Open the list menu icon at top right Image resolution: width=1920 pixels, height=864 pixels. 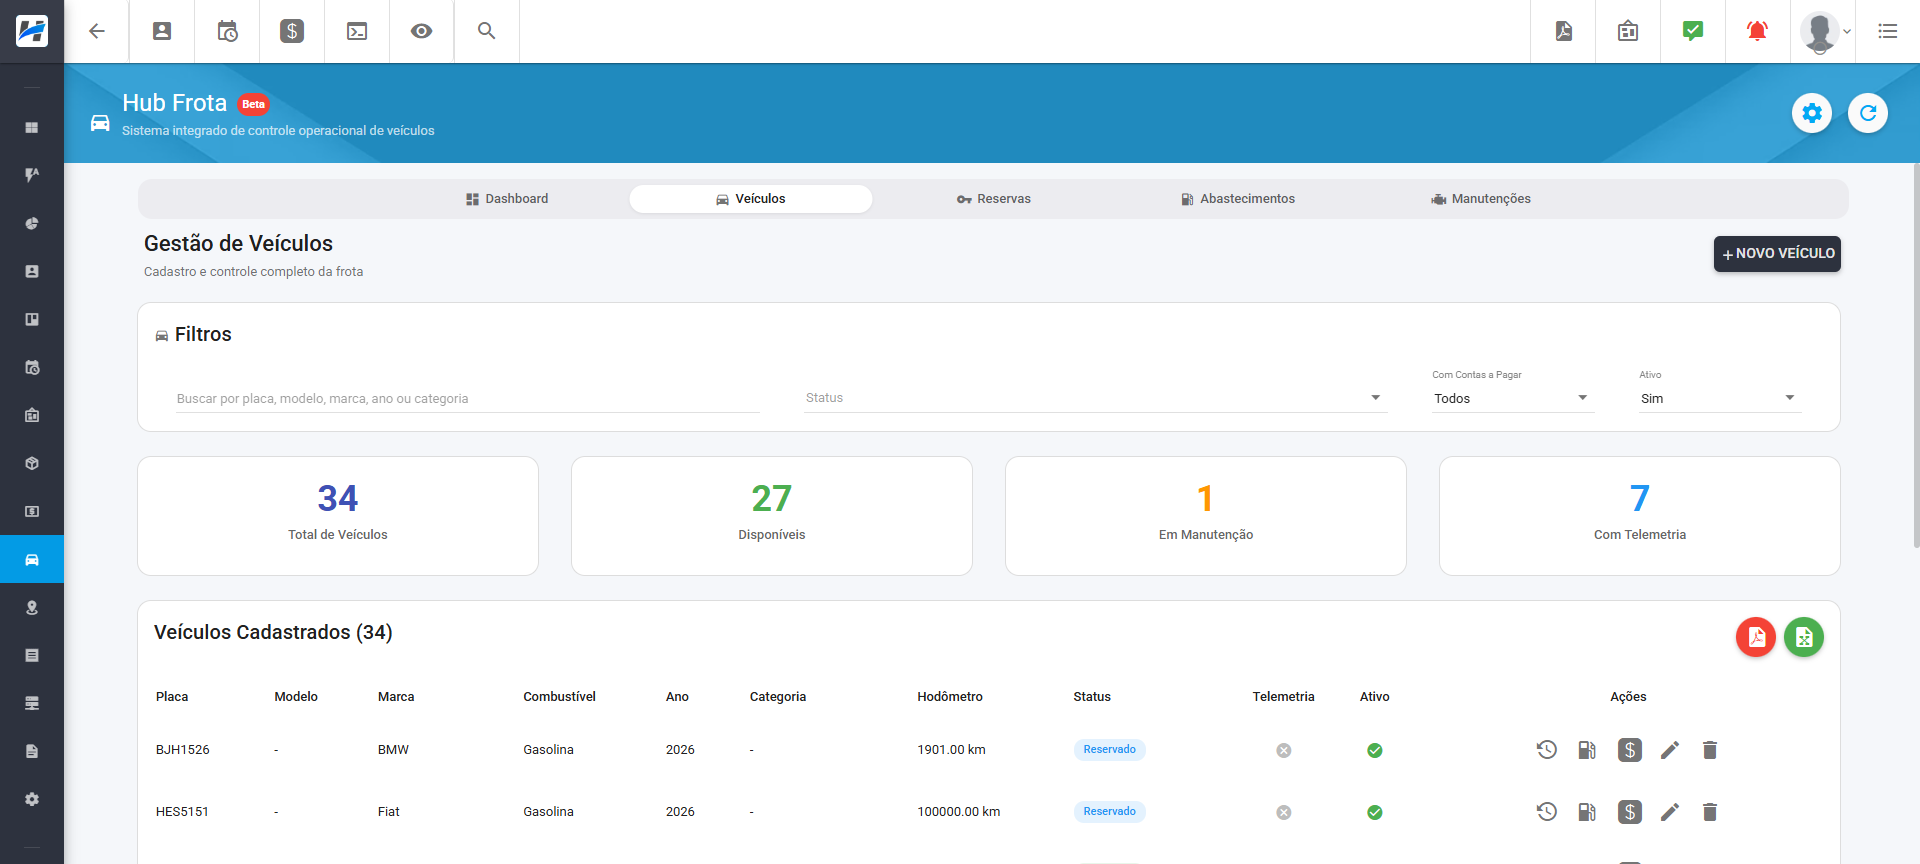tap(1888, 31)
